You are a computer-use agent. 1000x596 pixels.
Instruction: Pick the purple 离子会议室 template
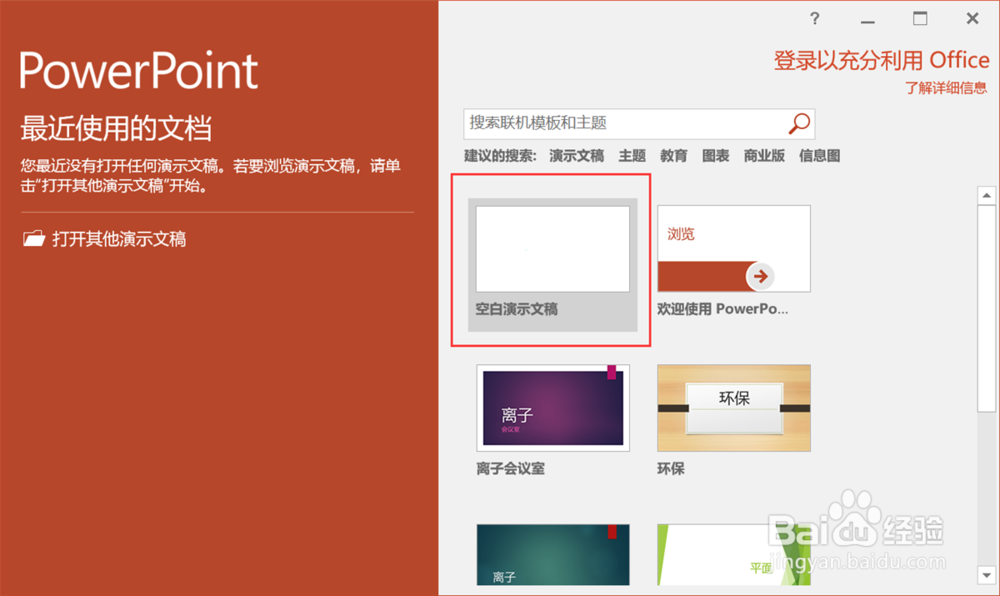pos(553,408)
